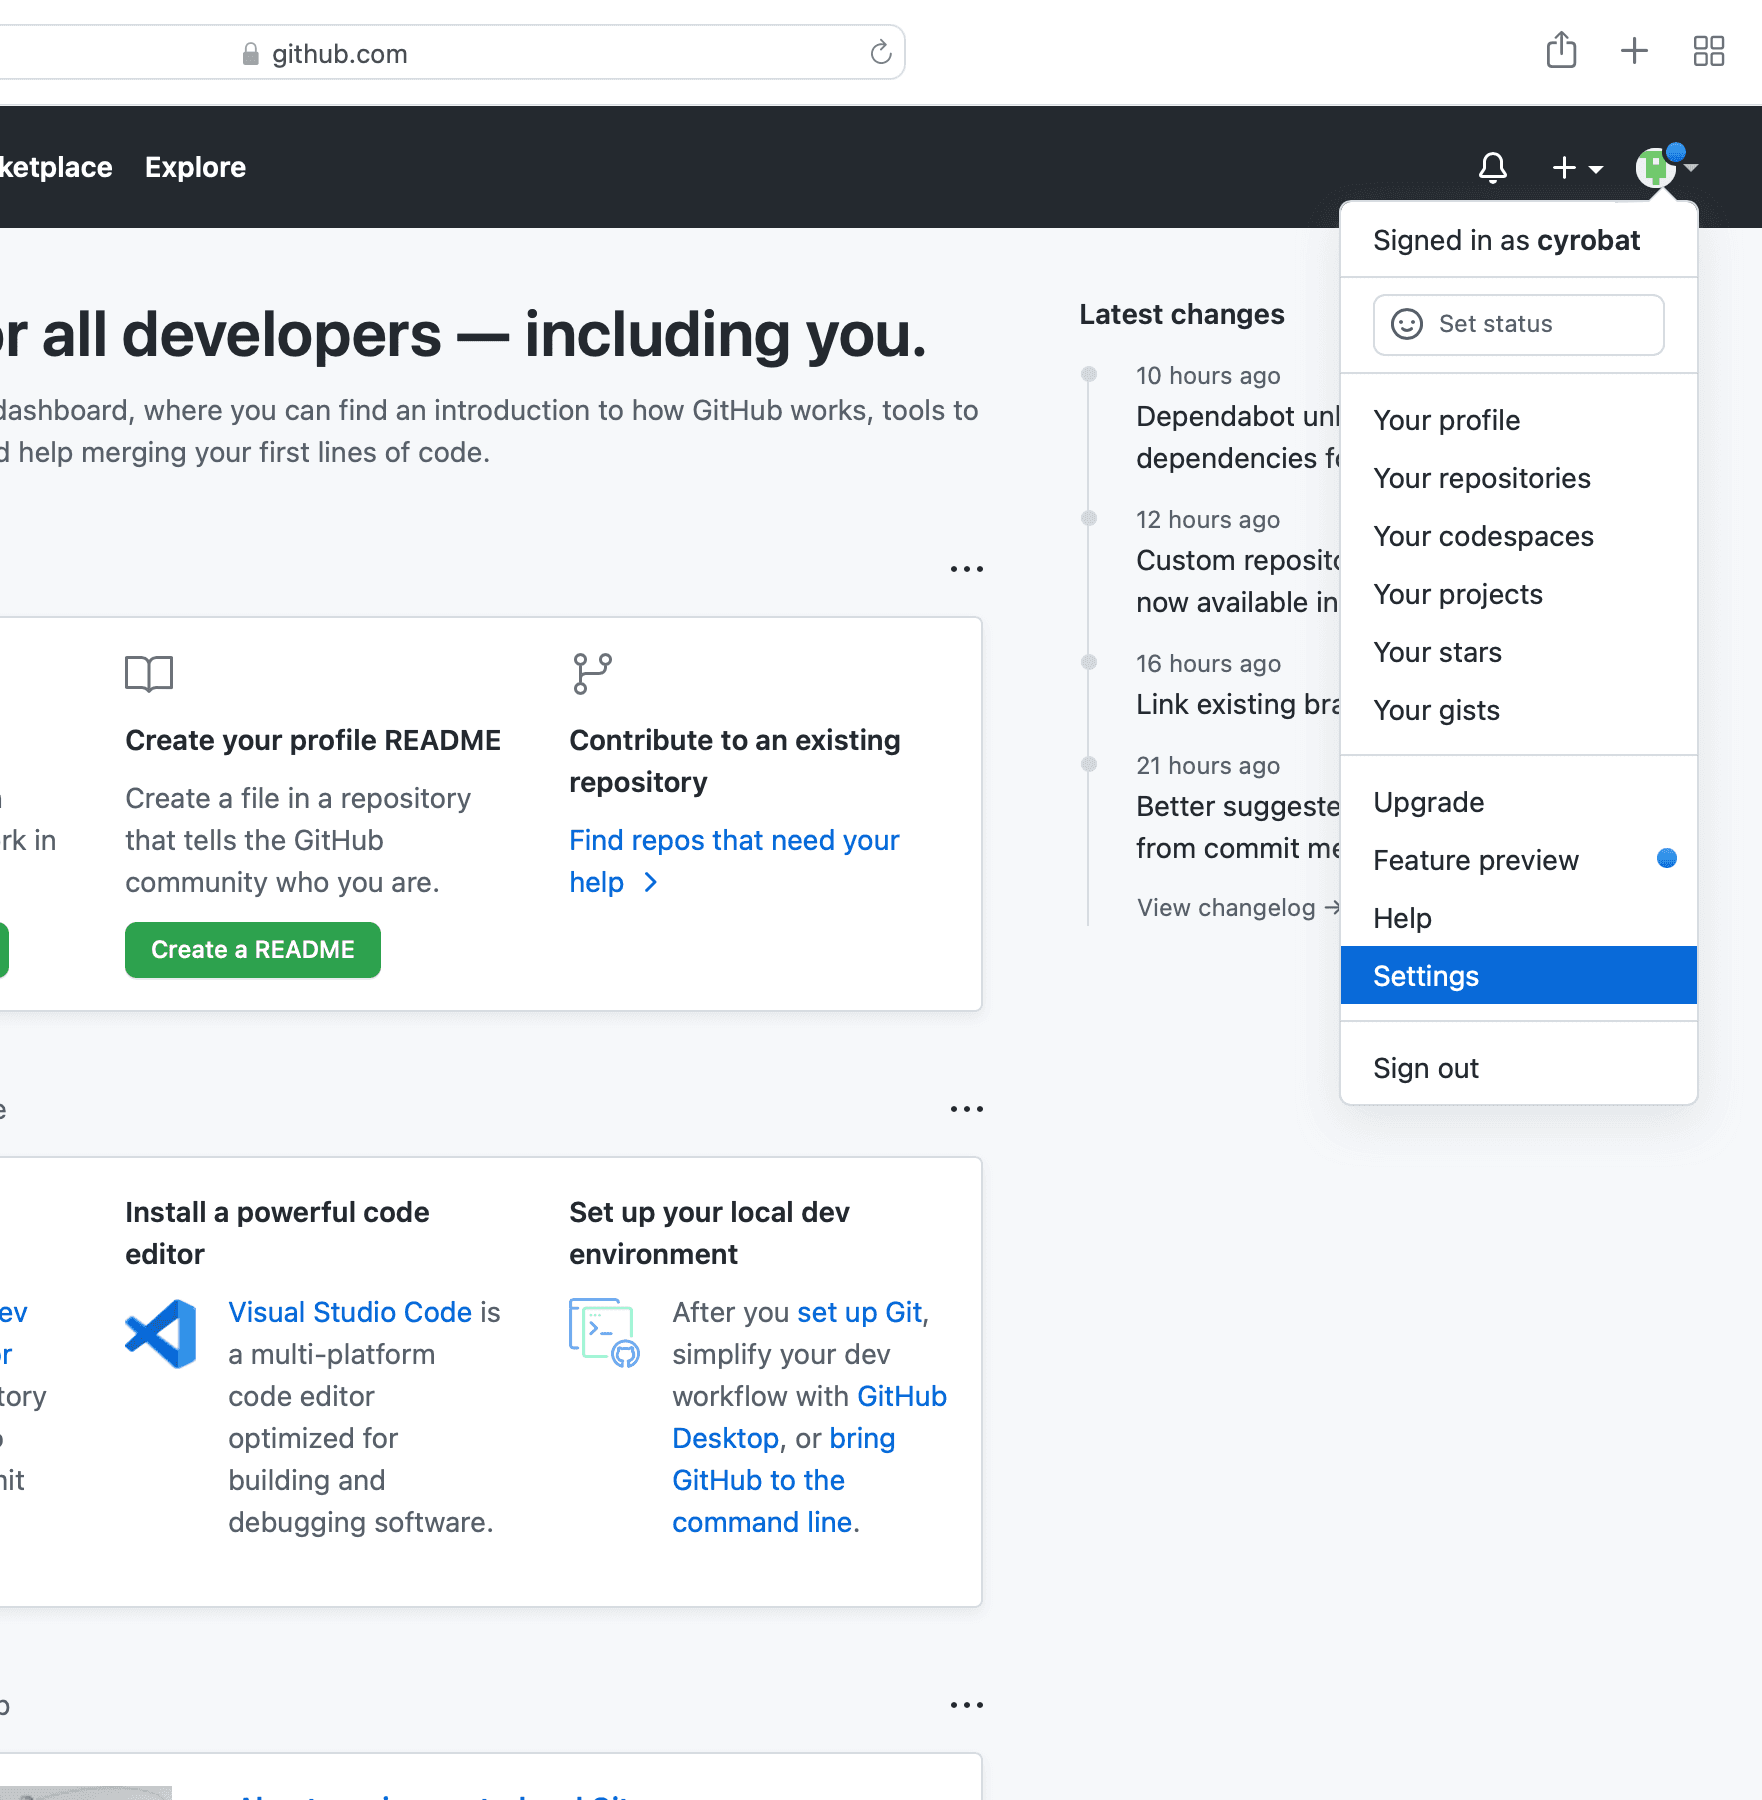Click Help in user menu
The image size is (1762, 1800).
coord(1518,918)
